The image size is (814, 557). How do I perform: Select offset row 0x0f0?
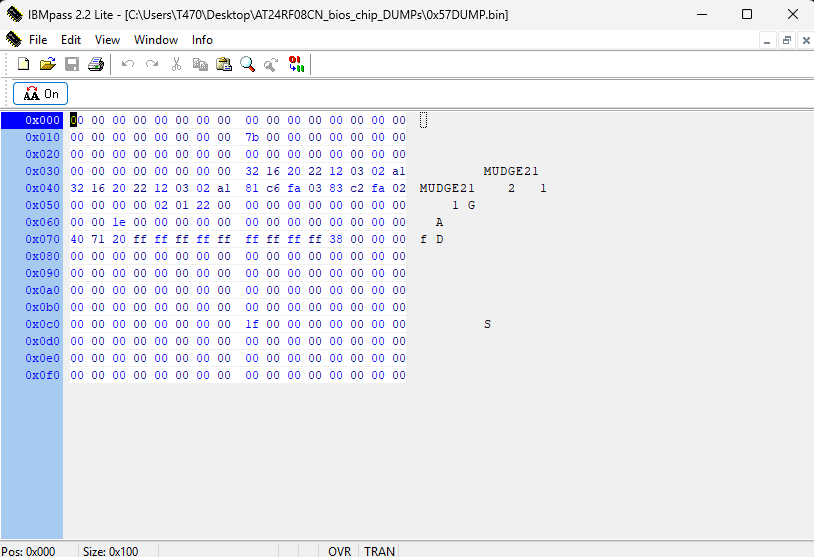43,375
